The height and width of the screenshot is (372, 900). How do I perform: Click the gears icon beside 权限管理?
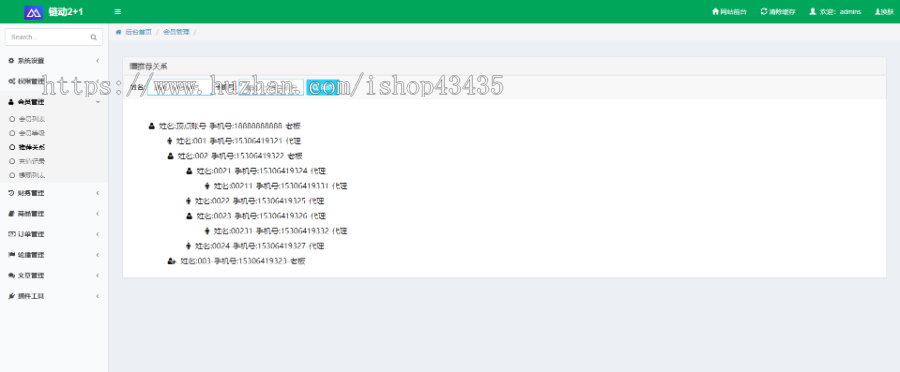click(11, 81)
